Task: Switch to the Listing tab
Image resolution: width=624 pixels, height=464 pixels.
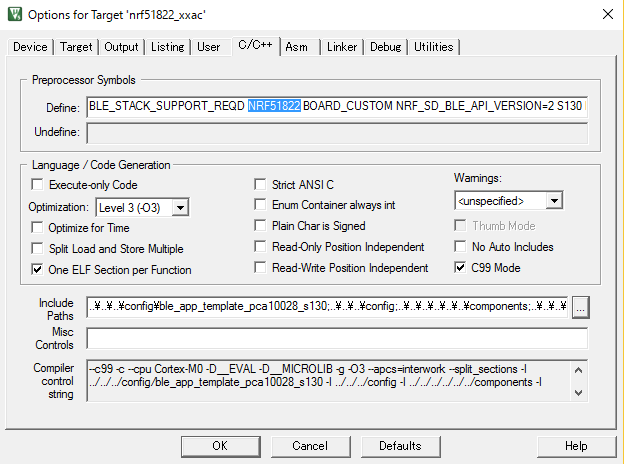Action: 168,47
